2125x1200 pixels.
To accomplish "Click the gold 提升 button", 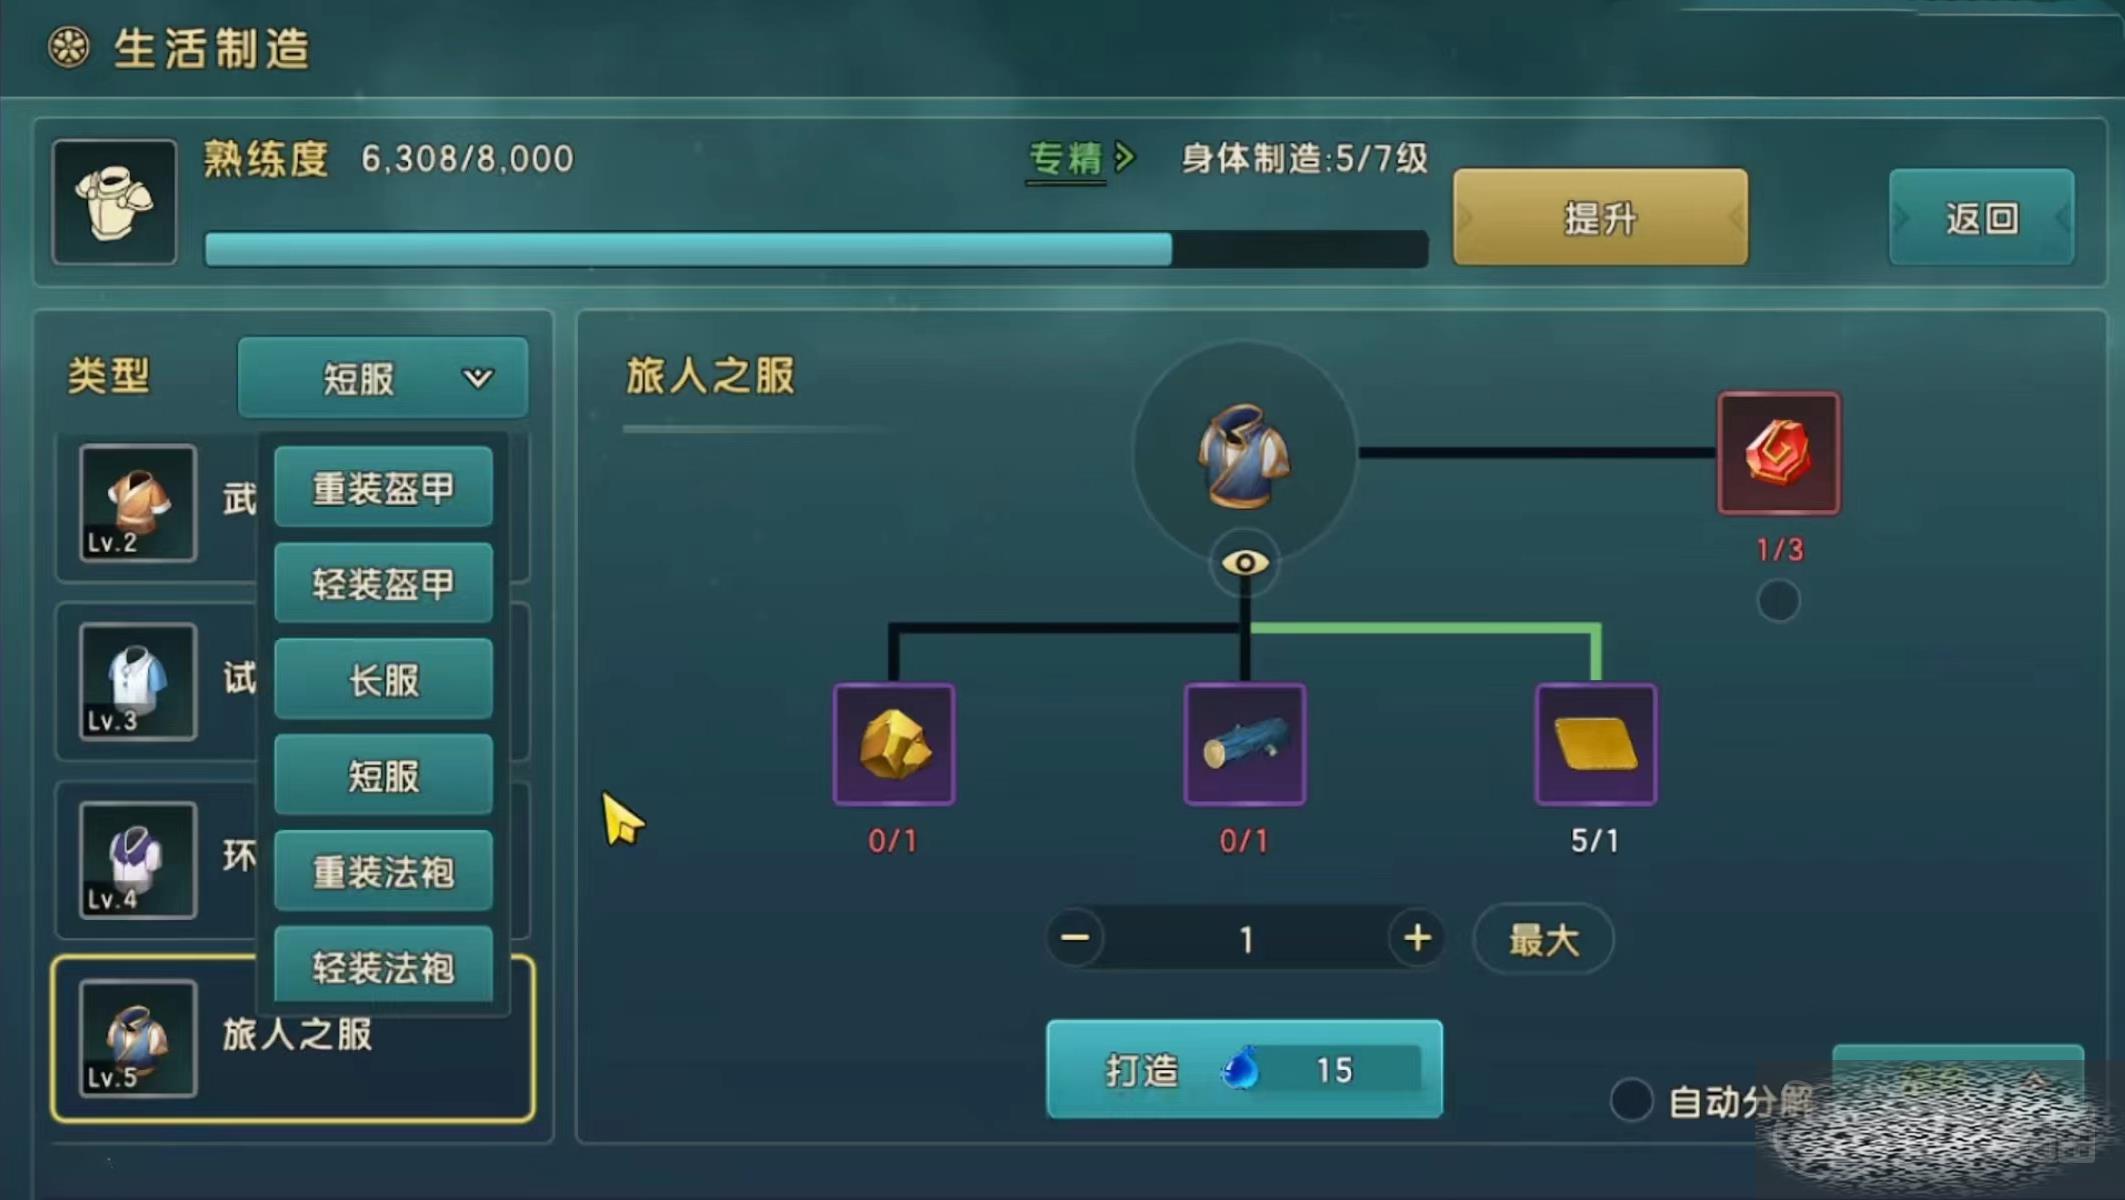I will tap(1601, 217).
